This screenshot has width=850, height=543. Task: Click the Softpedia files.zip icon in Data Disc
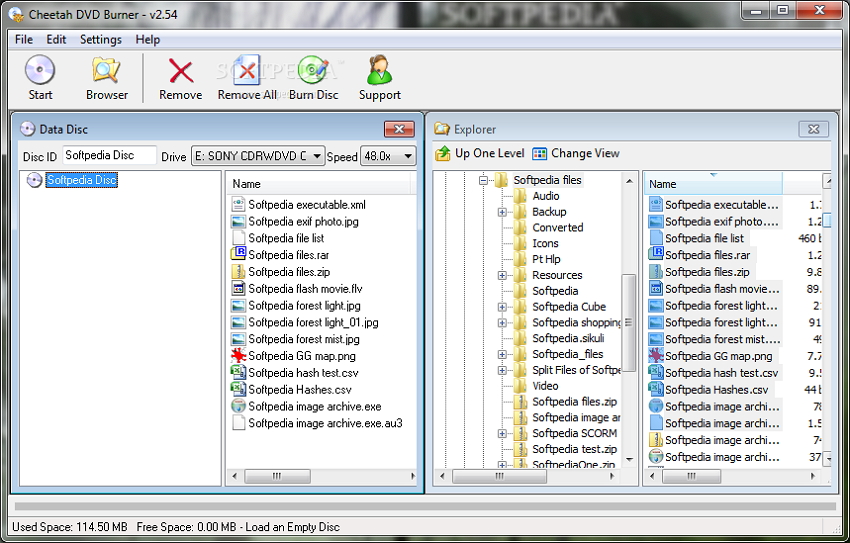coord(238,271)
